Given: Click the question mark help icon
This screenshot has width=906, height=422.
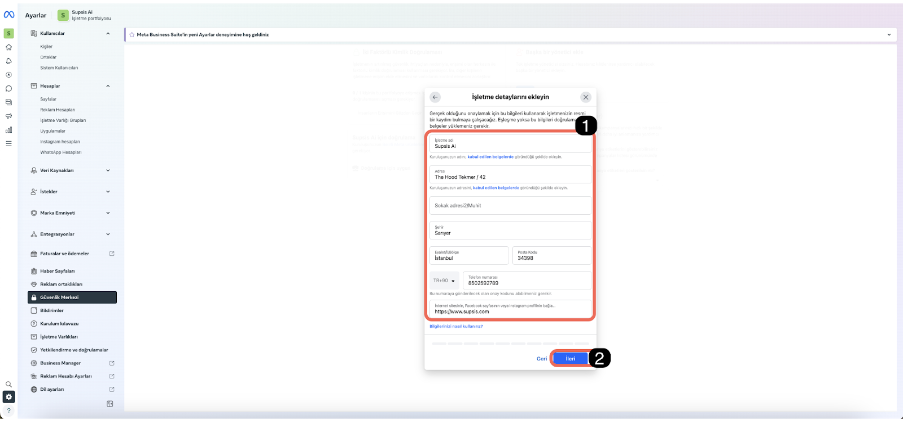Looking at the screenshot, I should coord(9,410).
